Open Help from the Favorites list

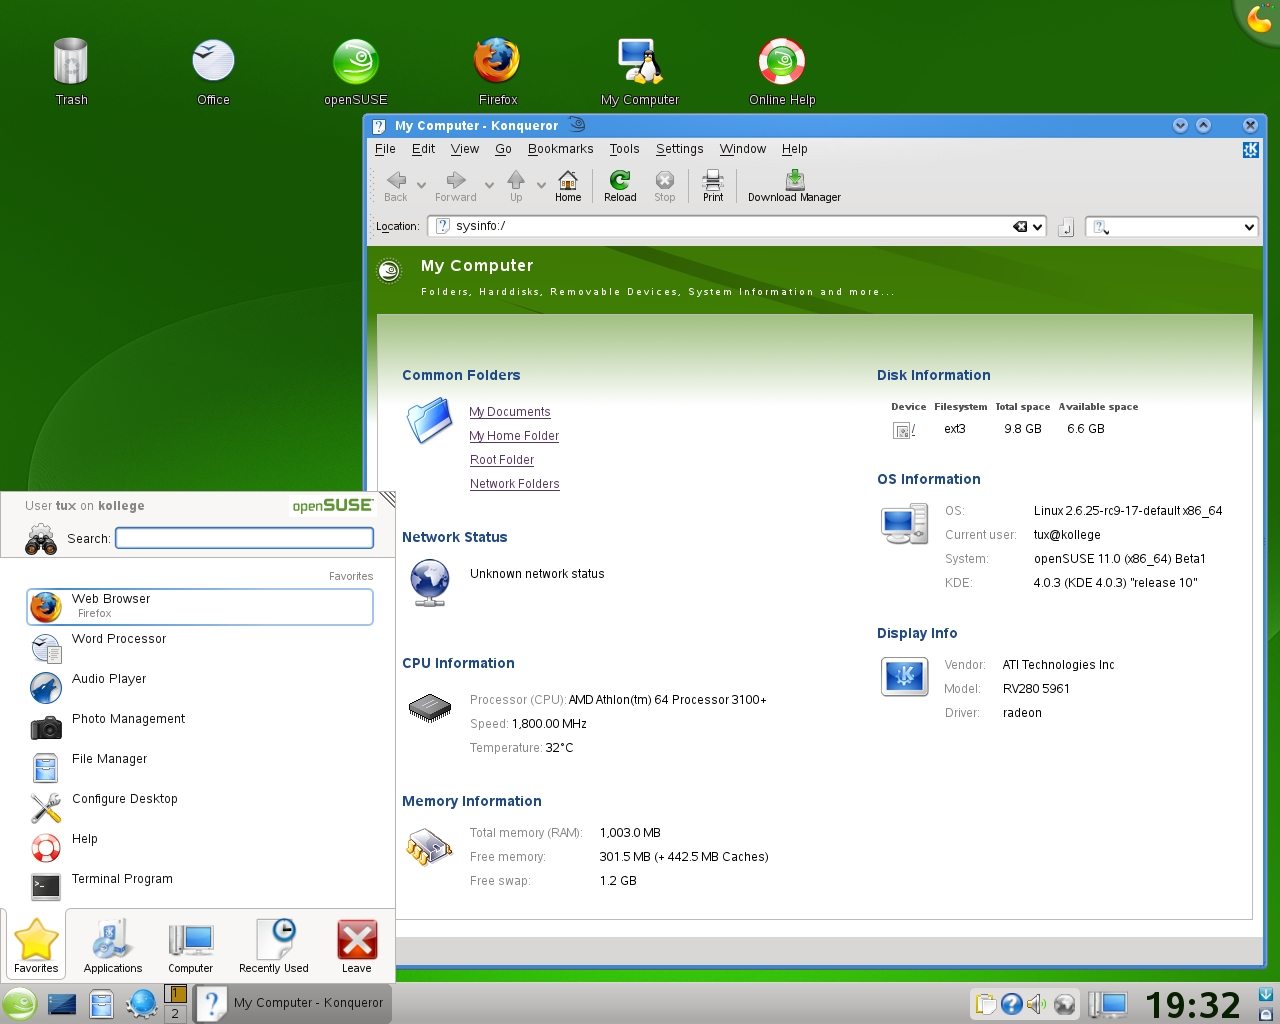[200, 847]
